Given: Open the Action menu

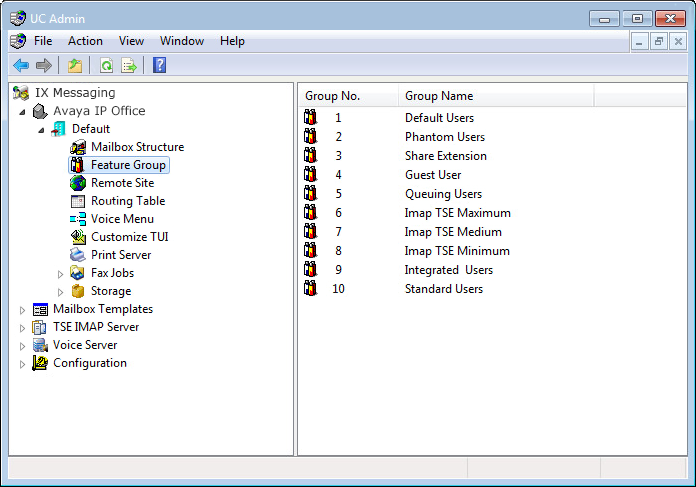Looking at the screenshot, I should 85,41.
